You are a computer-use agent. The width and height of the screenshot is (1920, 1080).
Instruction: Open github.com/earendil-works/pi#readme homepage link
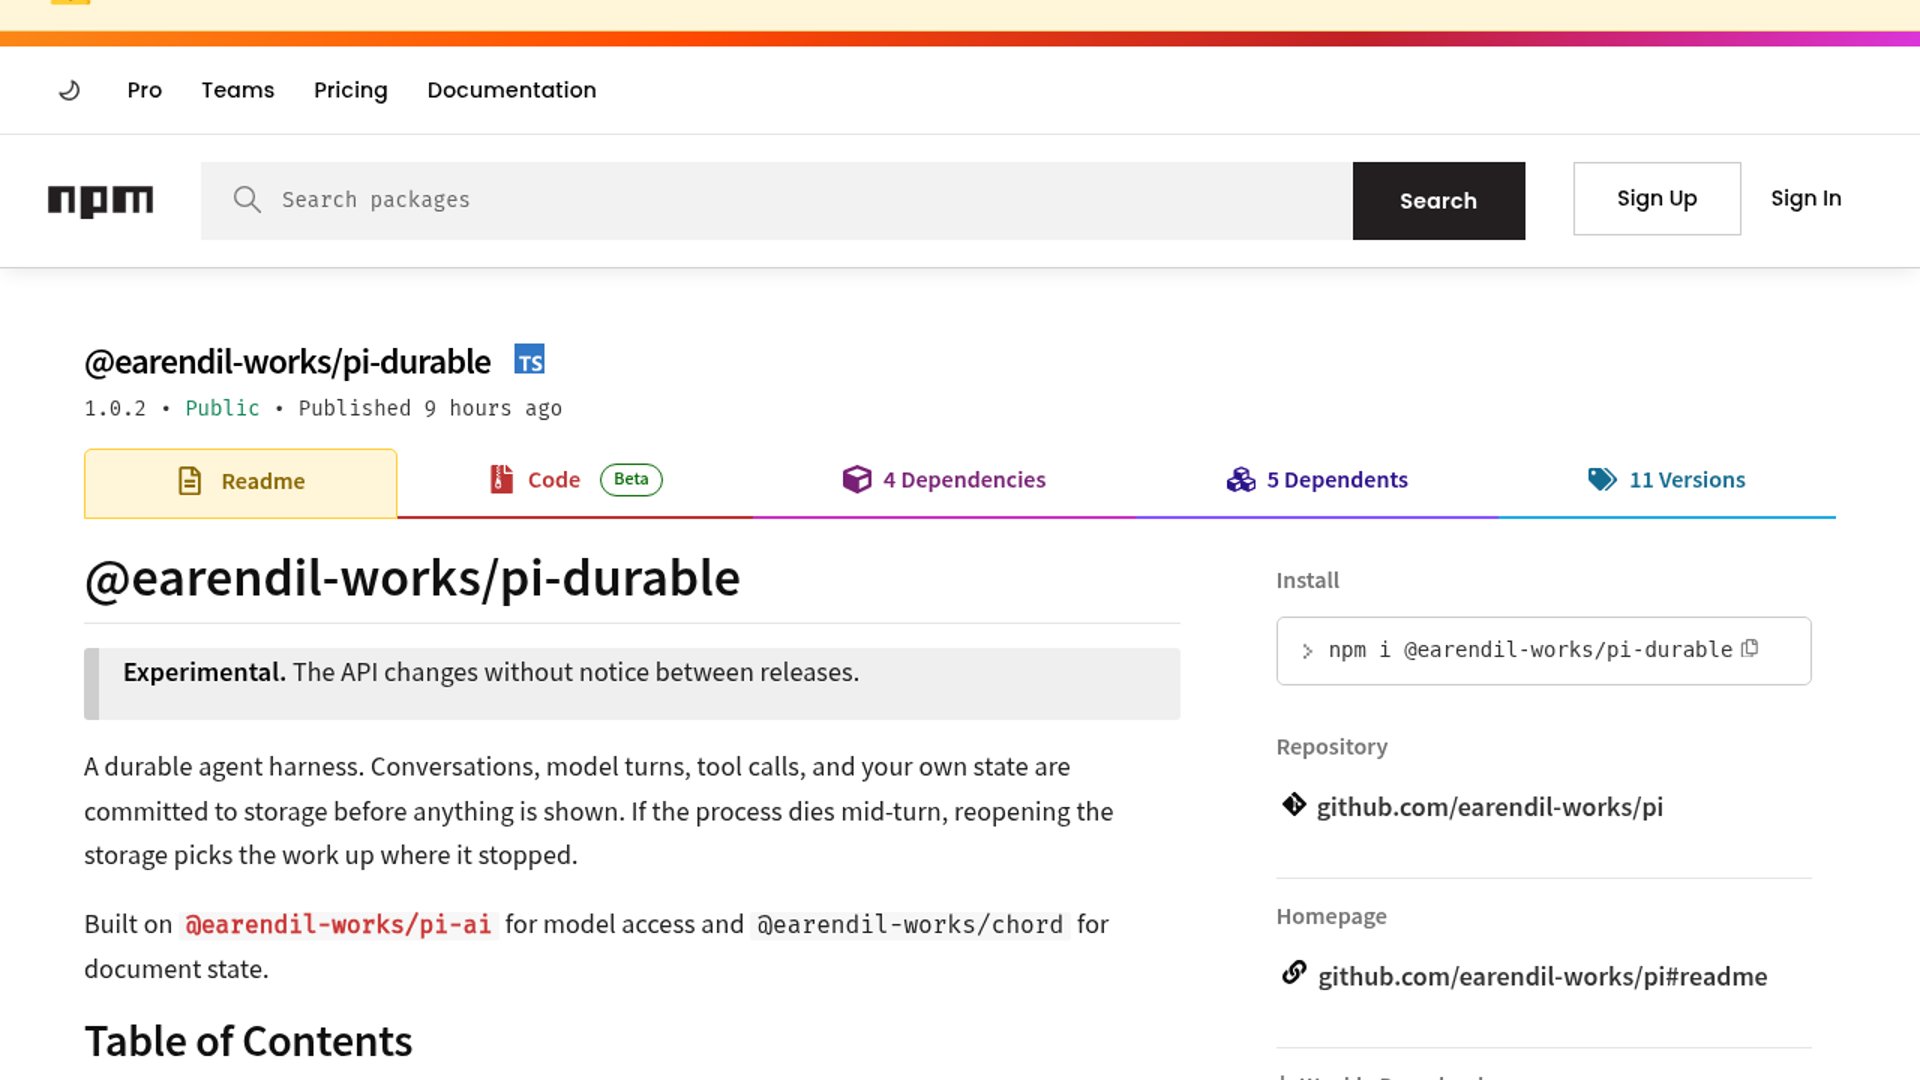[x=1543, y=976]
